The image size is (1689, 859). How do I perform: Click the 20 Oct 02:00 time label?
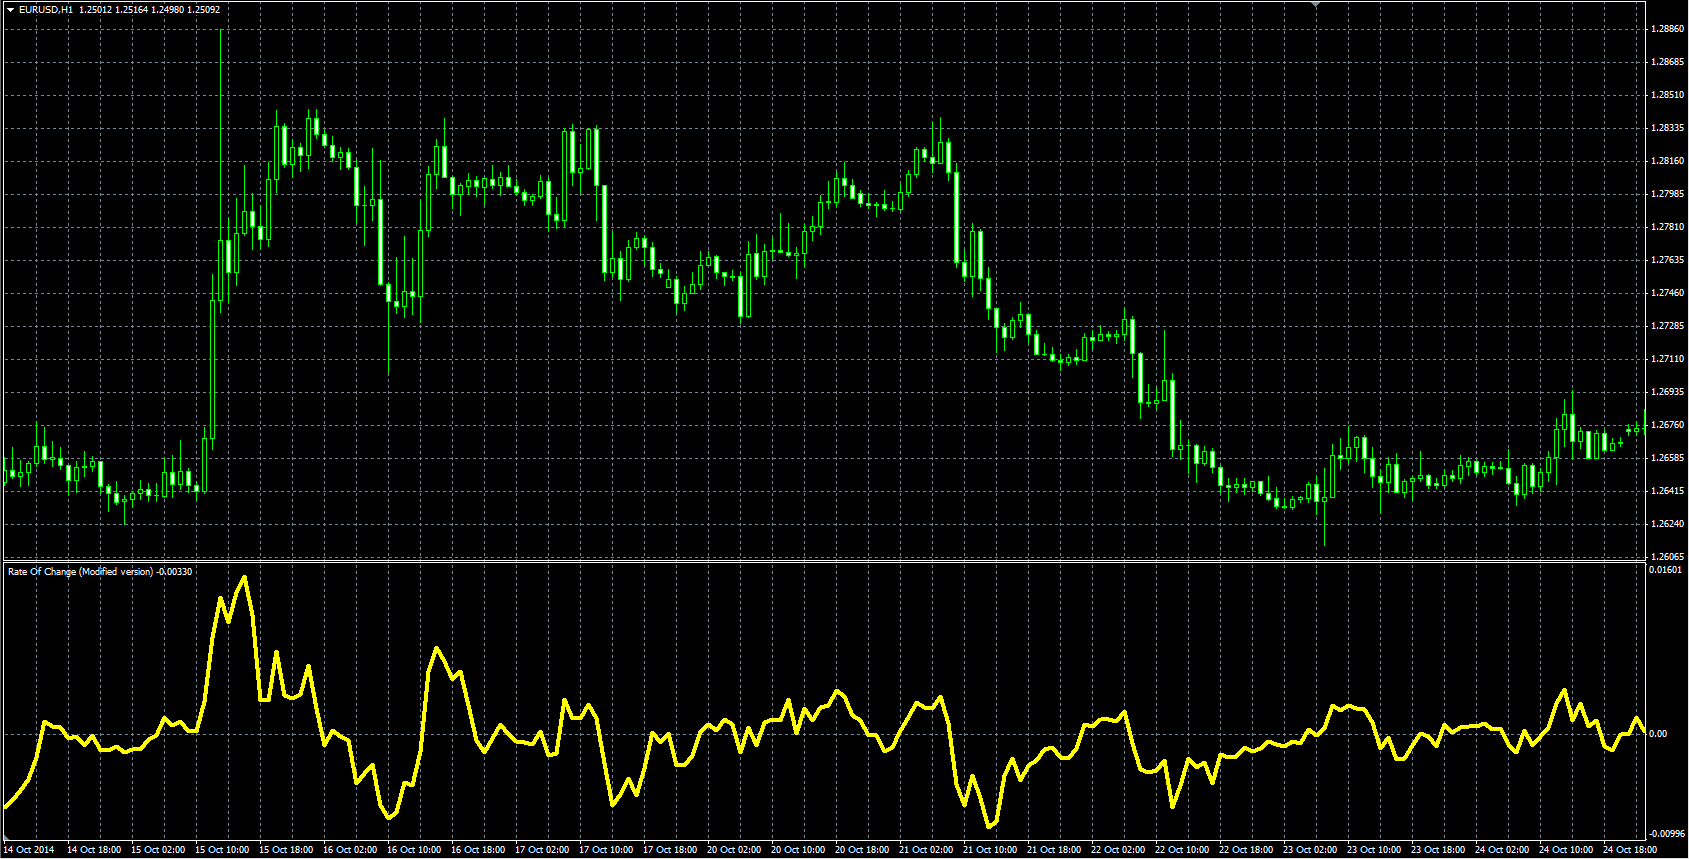[x=734, y=850]
